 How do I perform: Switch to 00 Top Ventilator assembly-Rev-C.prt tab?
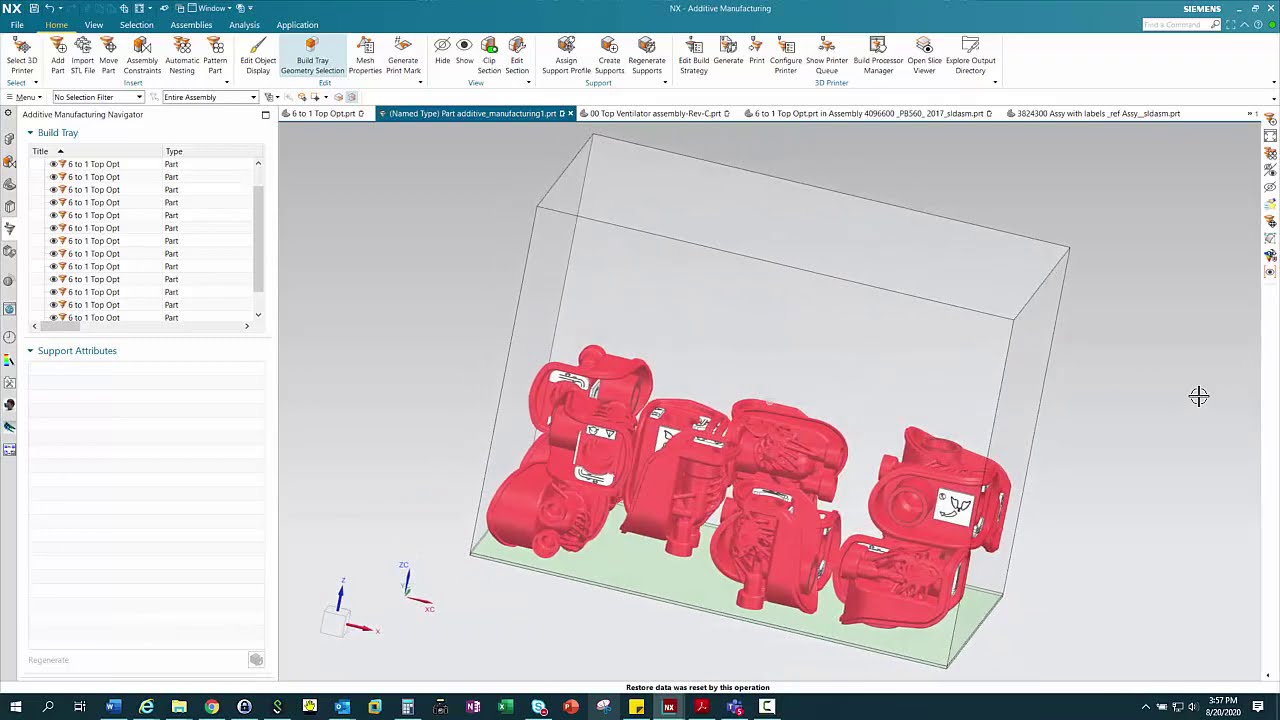point(655,114)
